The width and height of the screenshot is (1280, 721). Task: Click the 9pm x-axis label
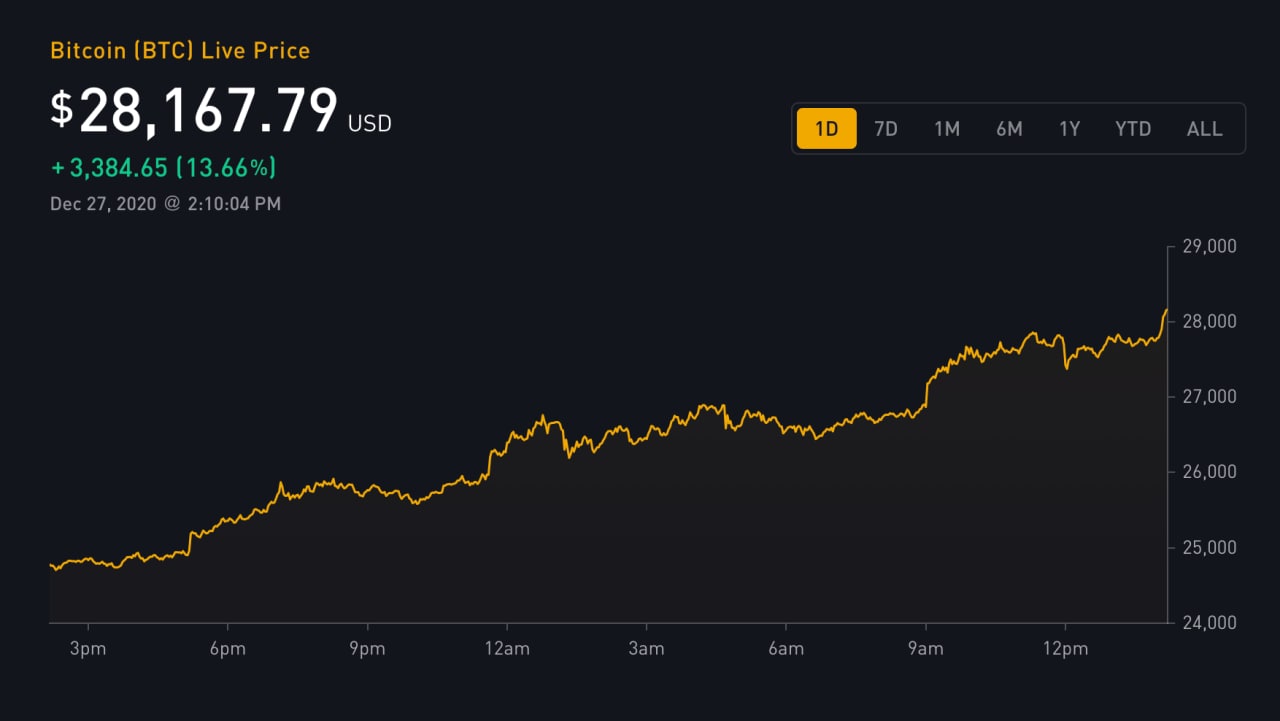click(367, 649)
